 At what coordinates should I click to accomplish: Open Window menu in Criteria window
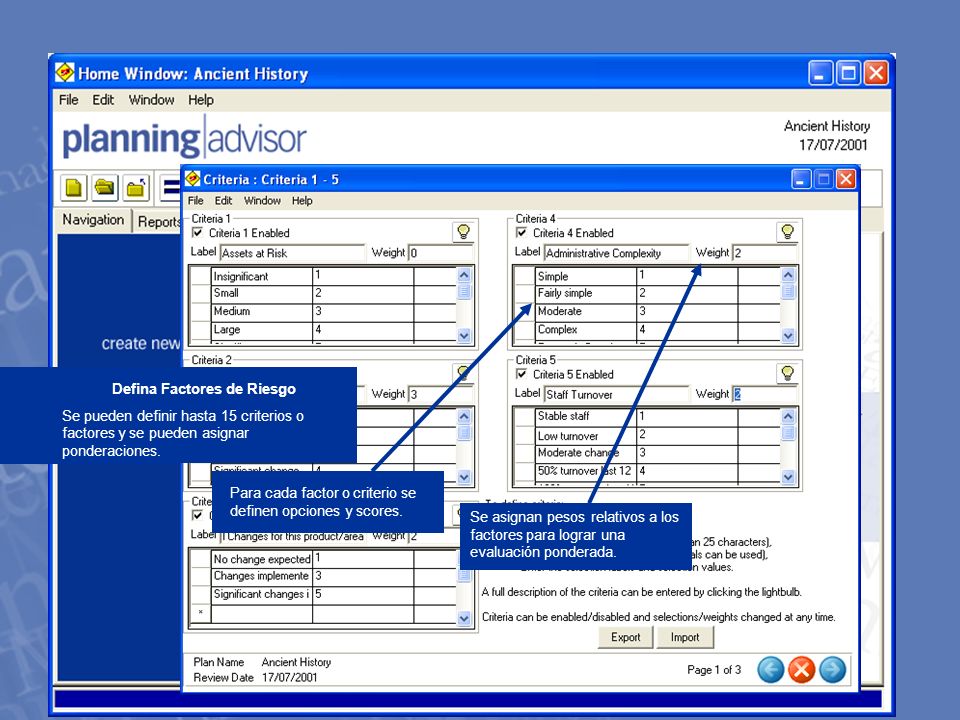click(262, 201)
